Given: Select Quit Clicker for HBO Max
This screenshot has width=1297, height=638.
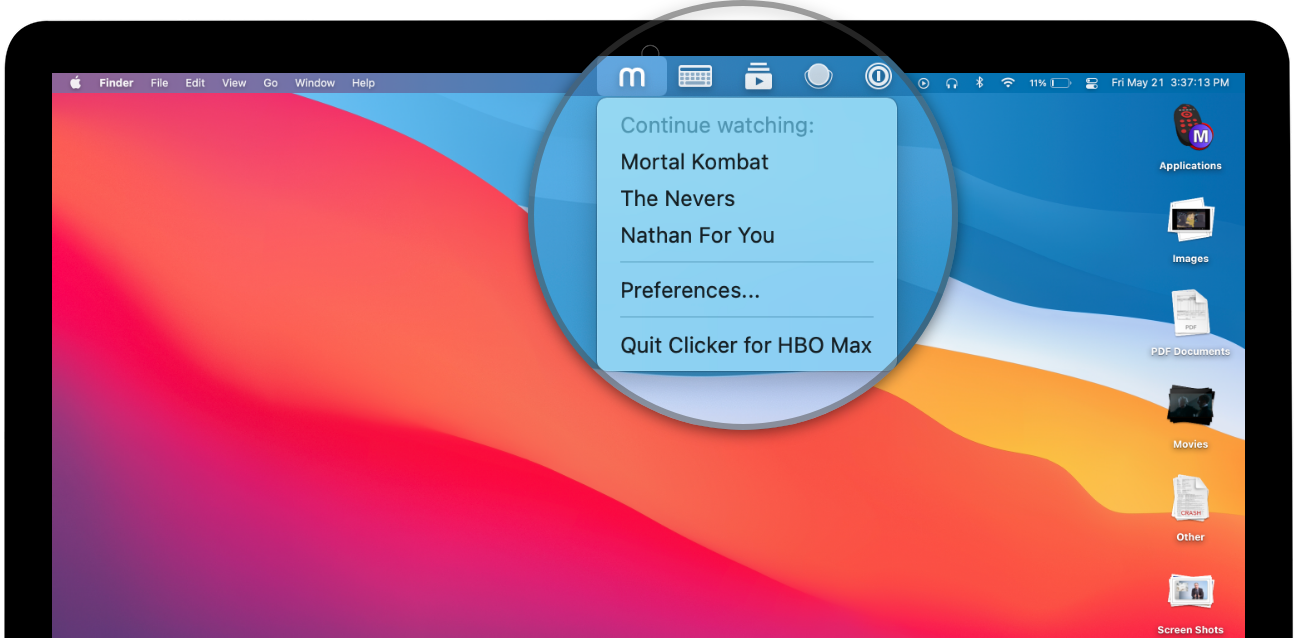Looking at the screenshot, I should (746, 346).
